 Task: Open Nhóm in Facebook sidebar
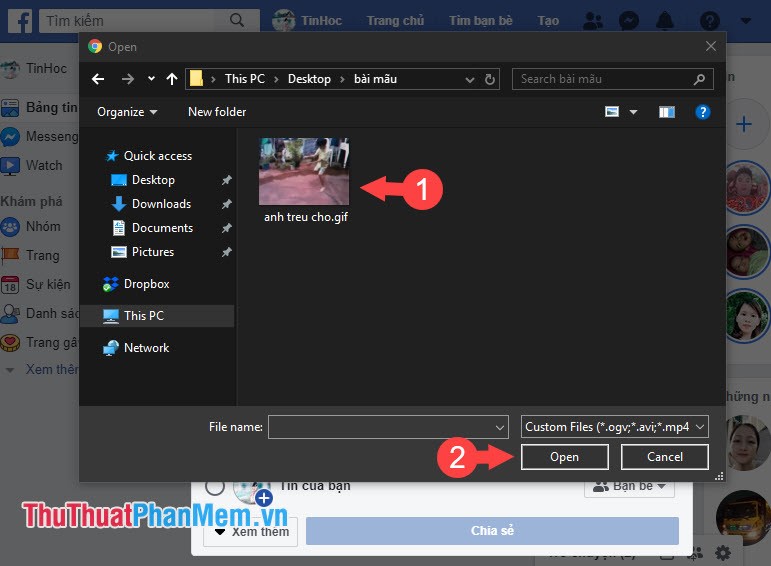point(30,227)
